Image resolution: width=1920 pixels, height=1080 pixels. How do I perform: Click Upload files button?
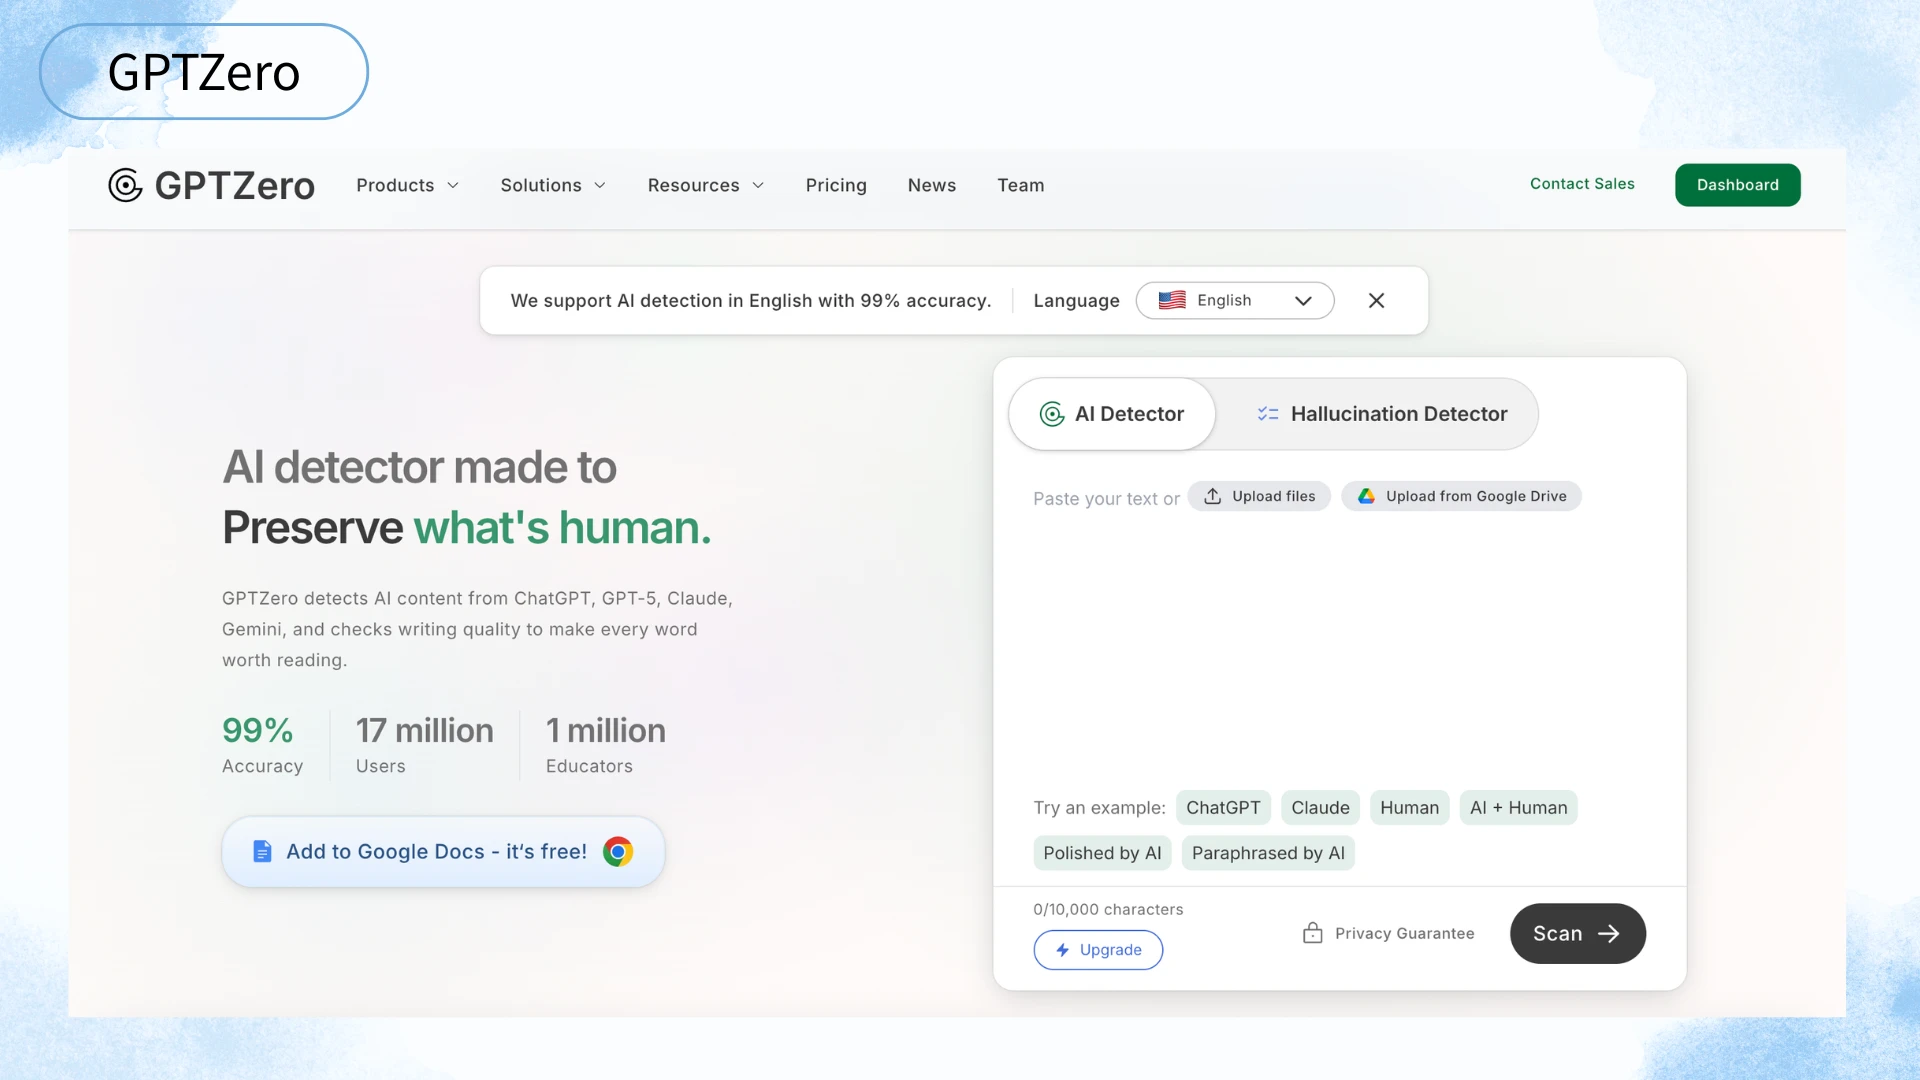click(x=1259, y=496)
